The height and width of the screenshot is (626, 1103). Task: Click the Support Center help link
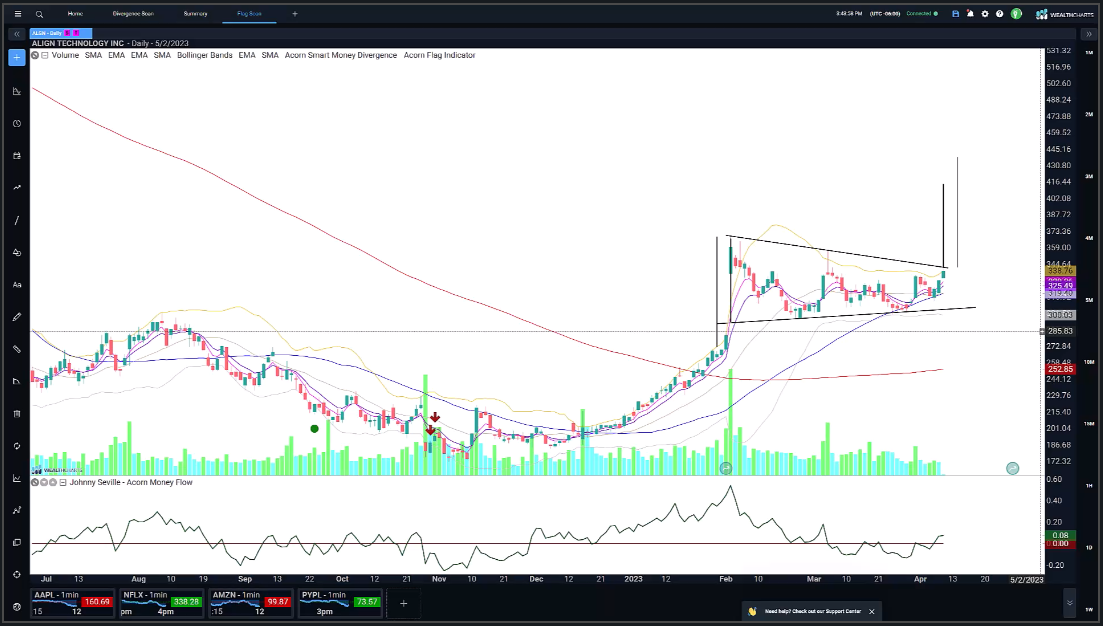pos(812,611)
